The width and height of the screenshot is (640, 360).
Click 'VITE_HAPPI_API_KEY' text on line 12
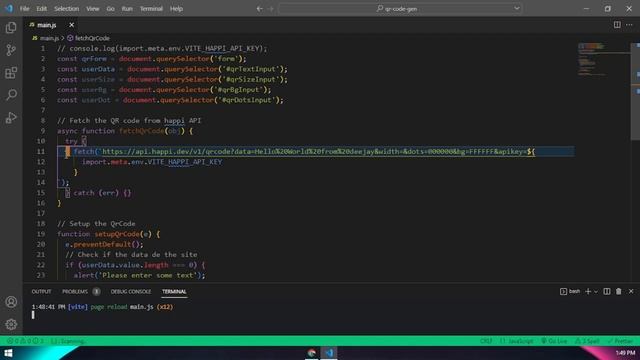click(x=185, y=162)
